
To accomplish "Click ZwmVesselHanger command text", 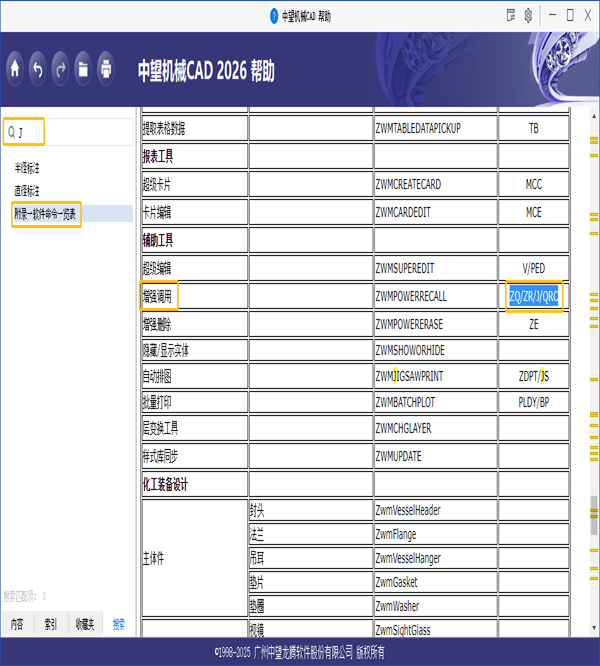I will click(408, 558).
